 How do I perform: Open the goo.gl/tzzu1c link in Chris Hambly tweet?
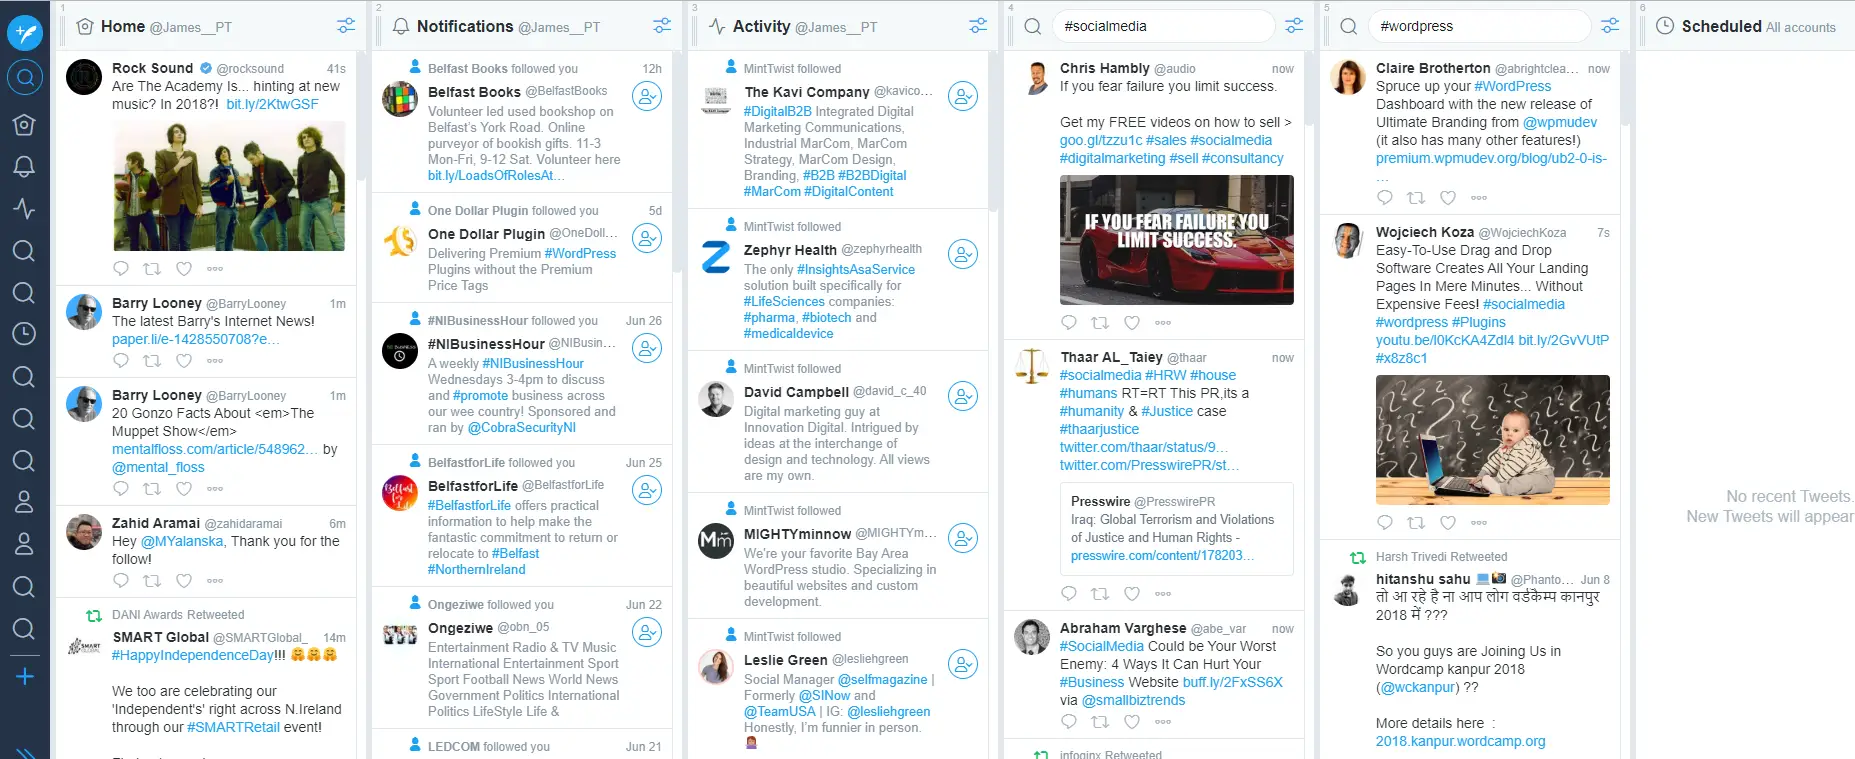(1101, 140)
